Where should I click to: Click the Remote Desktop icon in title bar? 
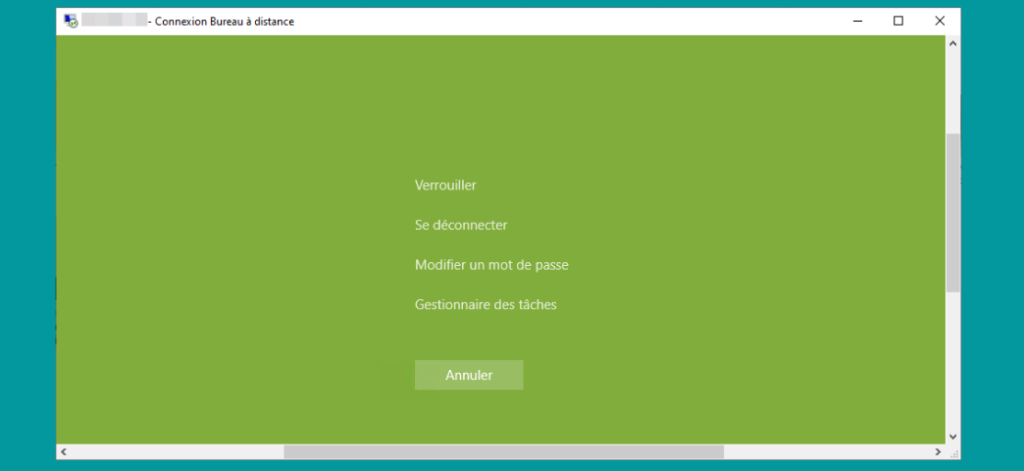(70, 21)
